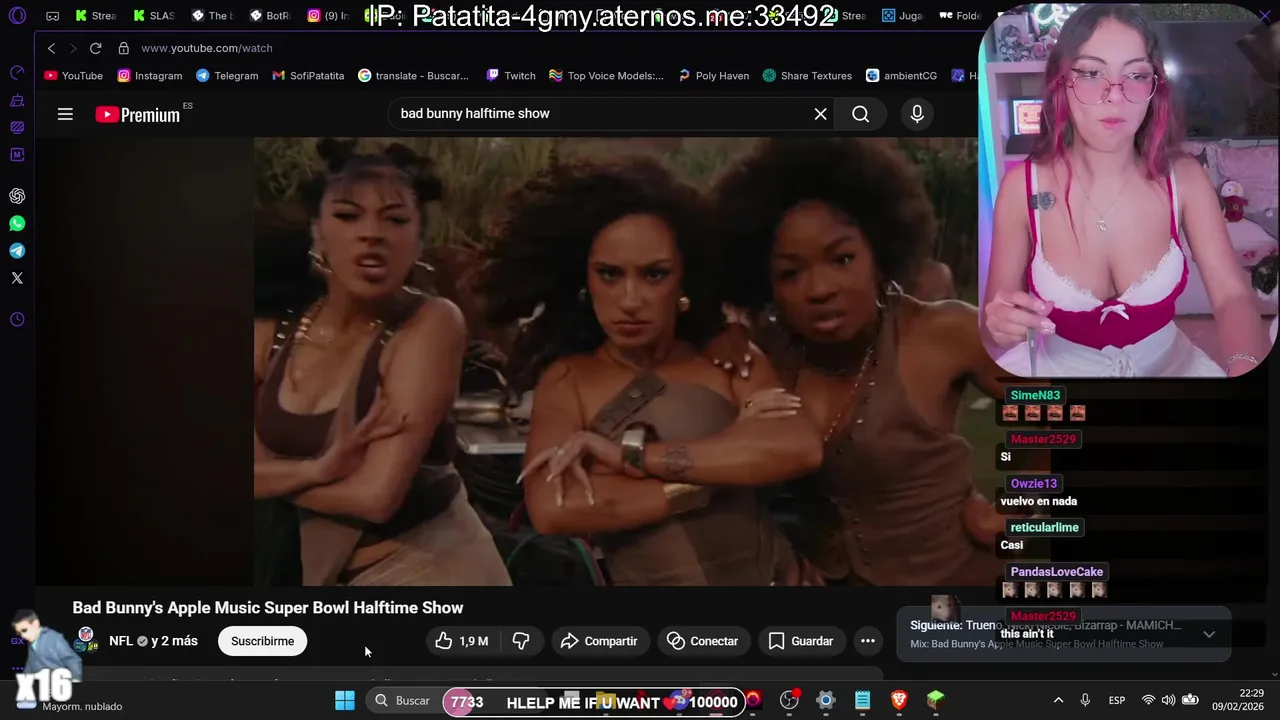This screenshot has height=720, width=1280.
Task: Switch to the Folde browser tab
Action: [960, 16]
